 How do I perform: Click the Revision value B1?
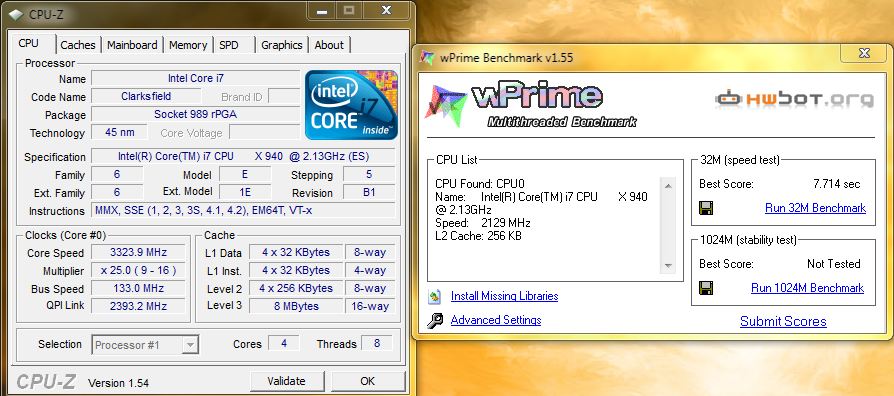[x=369, y=192]
